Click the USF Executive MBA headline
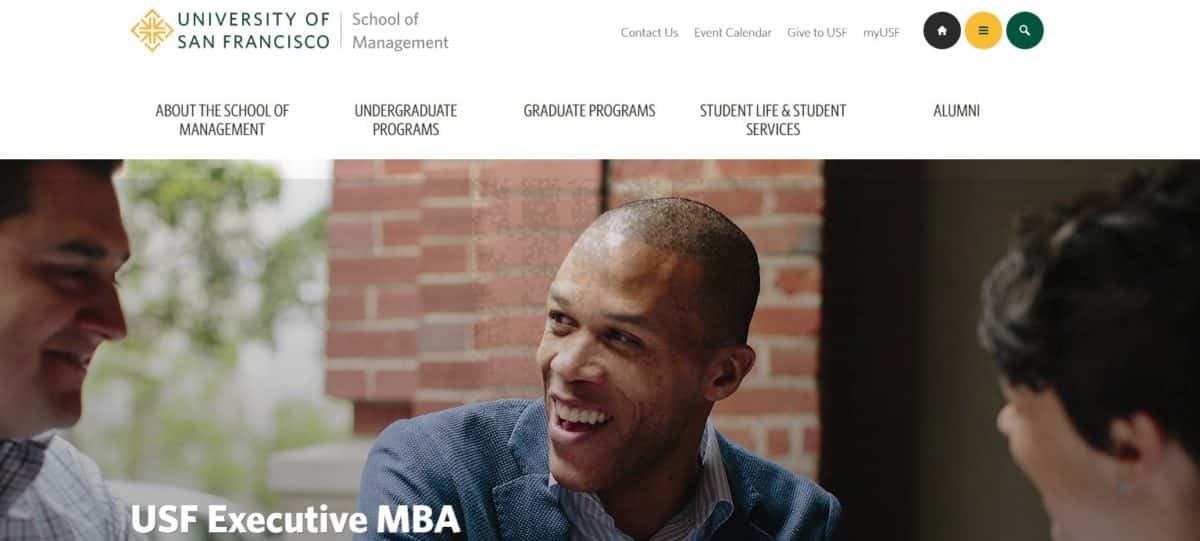This screenshot has height=541, width=1200. tap(295, 519)
